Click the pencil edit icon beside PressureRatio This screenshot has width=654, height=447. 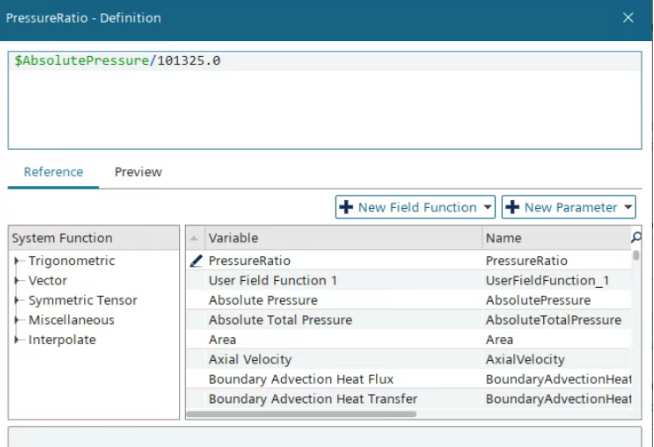point(196,261)
